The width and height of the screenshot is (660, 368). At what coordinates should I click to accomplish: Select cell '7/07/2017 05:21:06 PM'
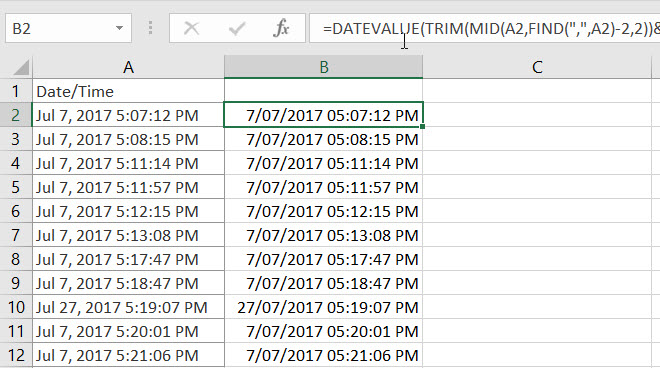click(323, 355)
